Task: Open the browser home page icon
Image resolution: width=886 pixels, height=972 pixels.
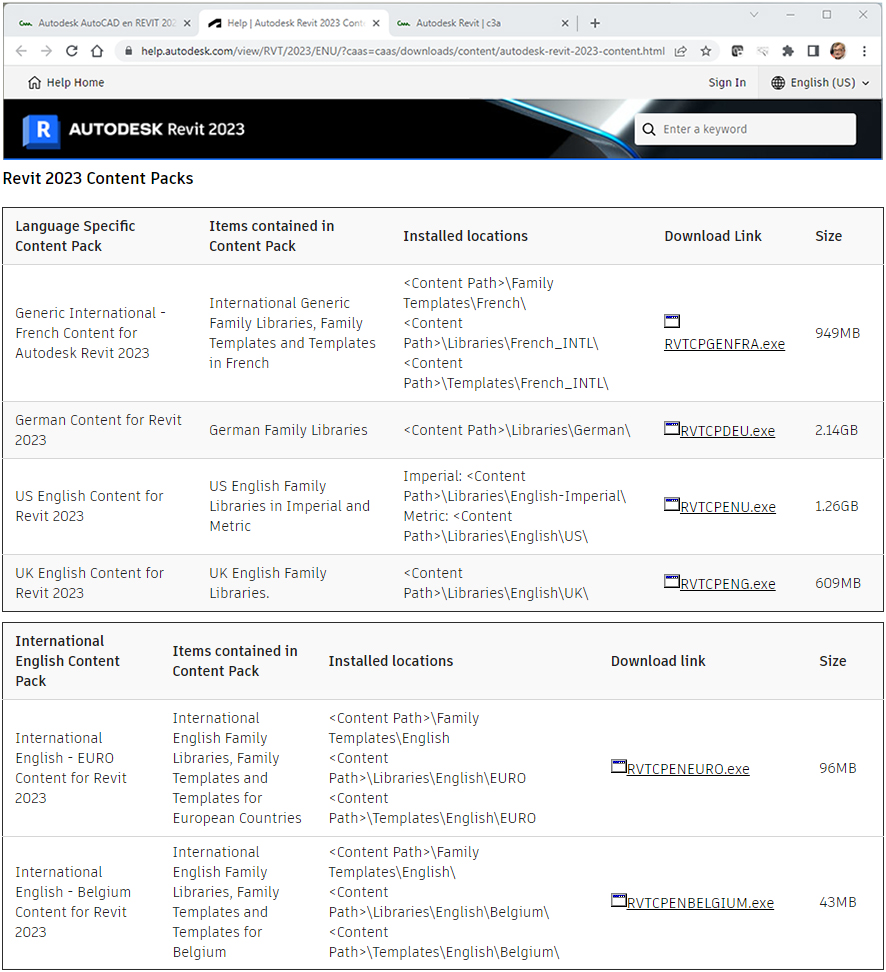Action: (97, 51)
